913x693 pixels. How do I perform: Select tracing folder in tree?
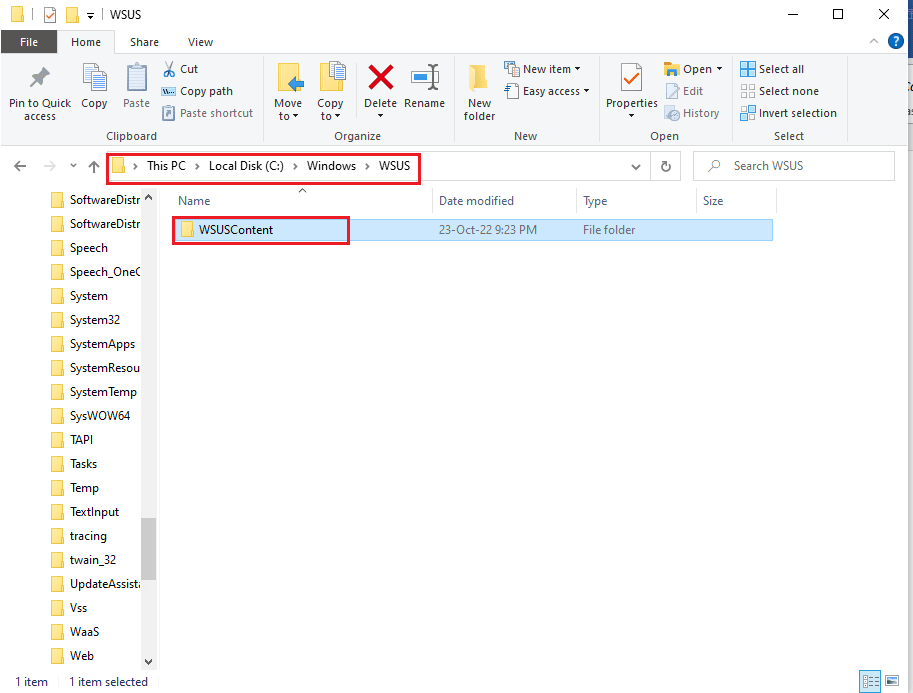point(88,536)
